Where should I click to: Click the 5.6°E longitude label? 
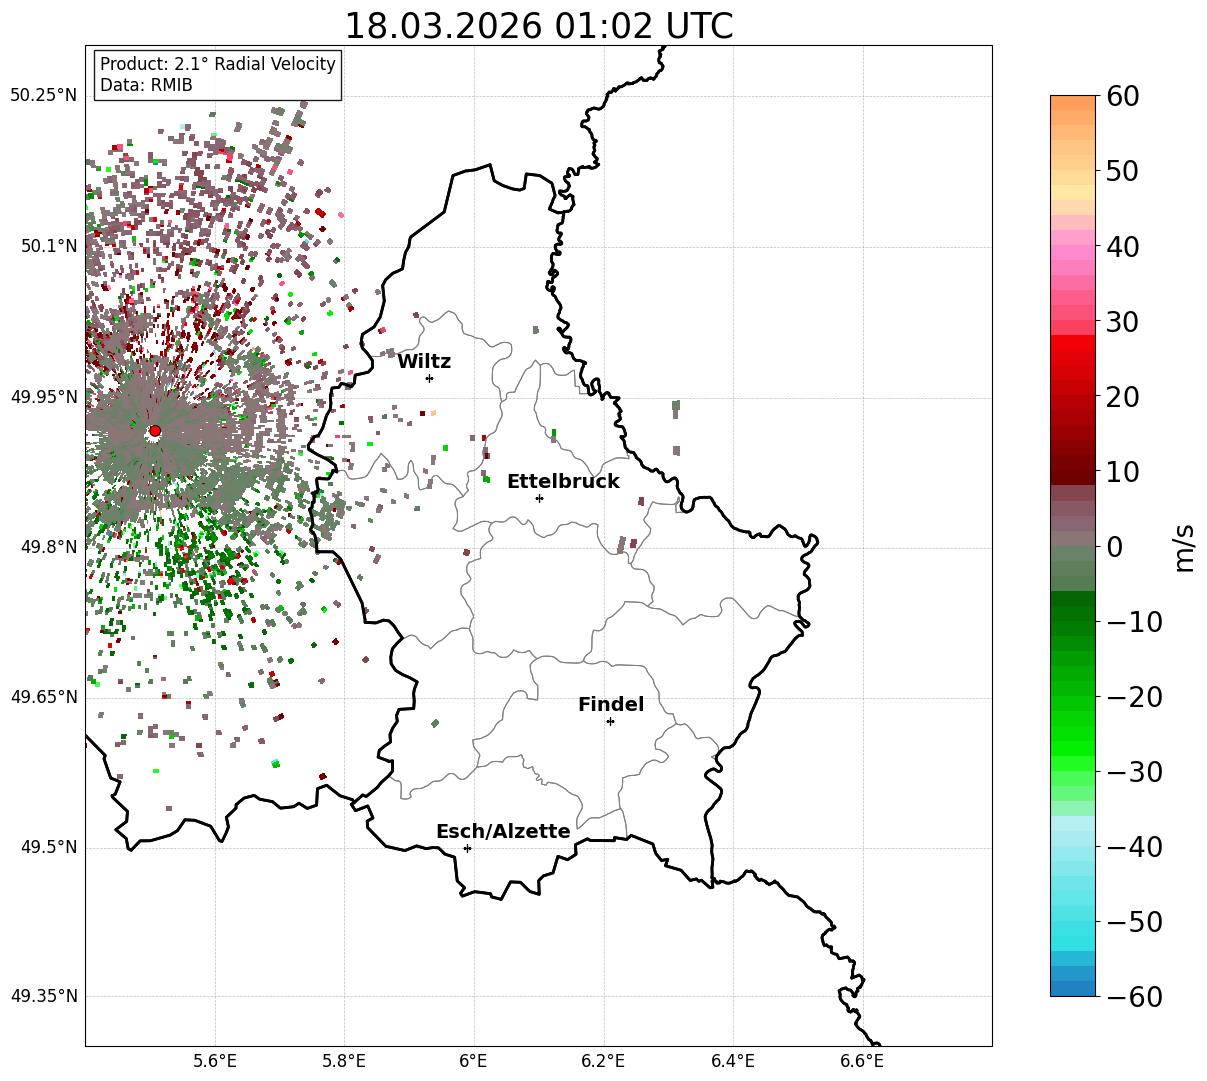215,1061
